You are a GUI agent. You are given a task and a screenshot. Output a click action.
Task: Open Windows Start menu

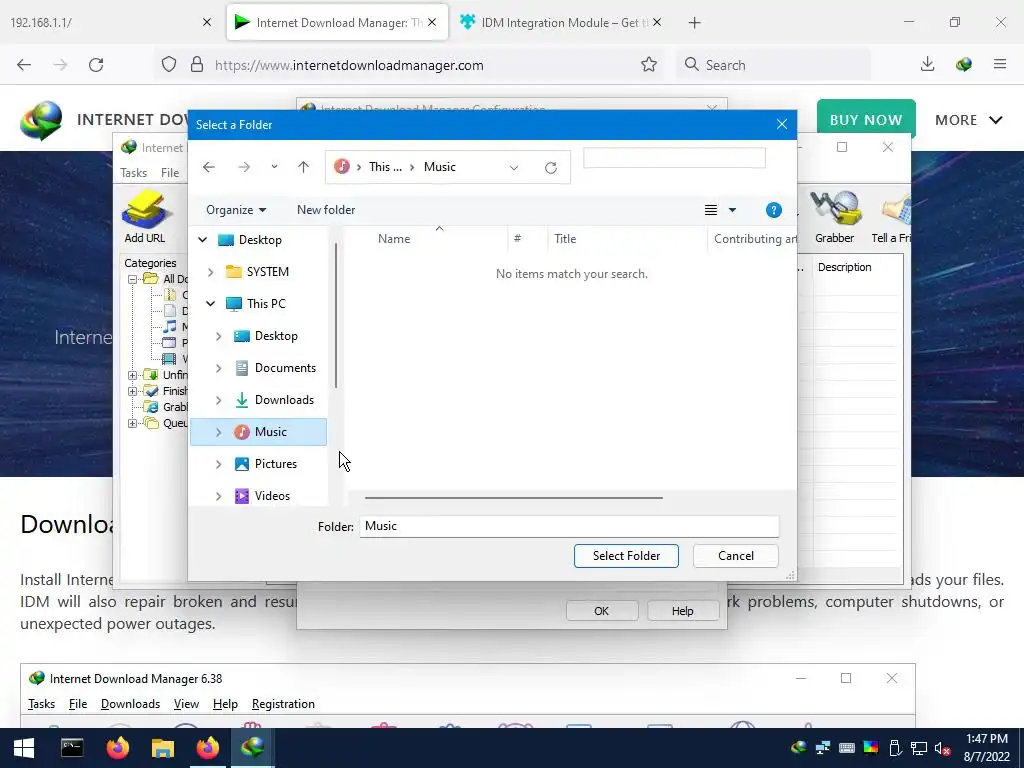pyautogui.click(x=24, y=748)
